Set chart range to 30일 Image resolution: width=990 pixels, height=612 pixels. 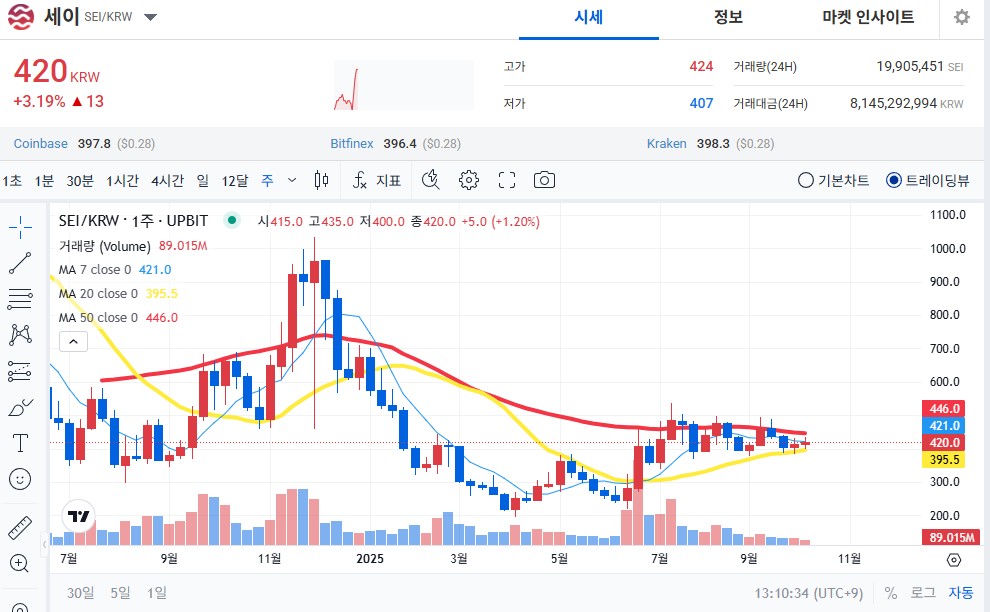coord(80,593)
